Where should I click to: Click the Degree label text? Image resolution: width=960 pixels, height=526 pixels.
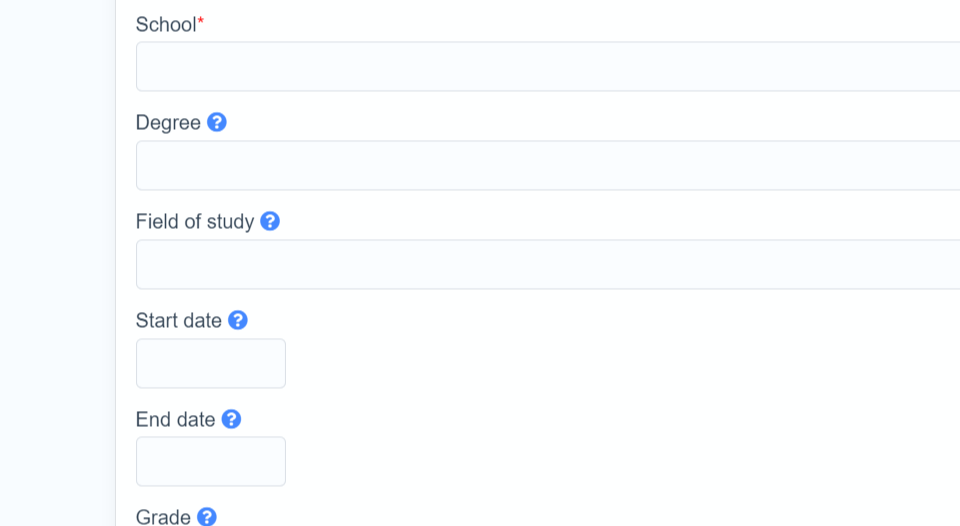(168, 123)
